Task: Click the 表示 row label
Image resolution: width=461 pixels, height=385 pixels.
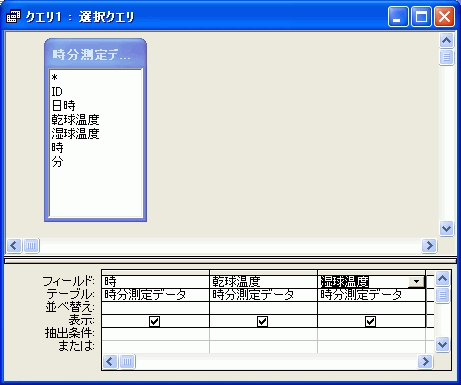Action: coord(81,320)
